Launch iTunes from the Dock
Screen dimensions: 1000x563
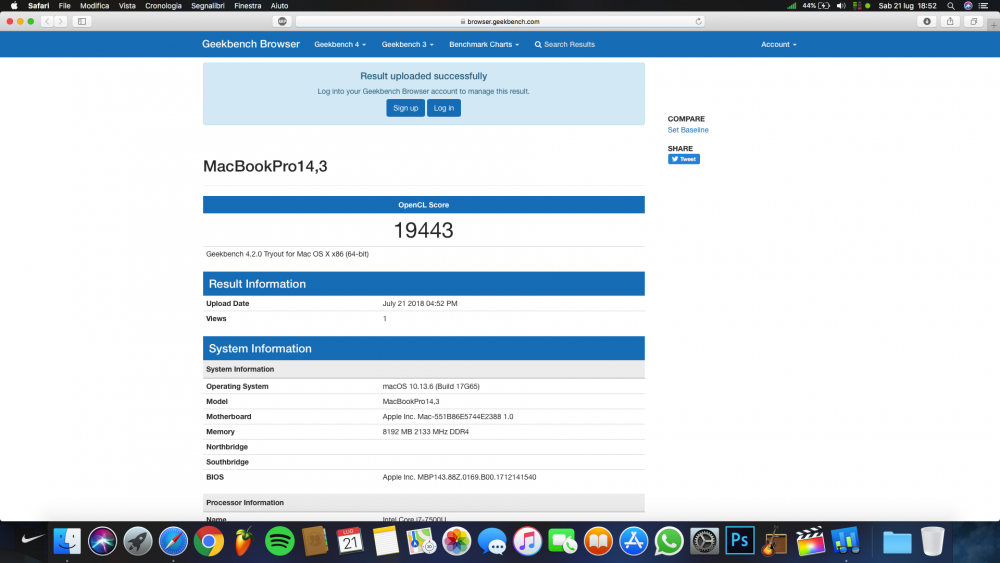pyautogui.click(x=527, y=541)
